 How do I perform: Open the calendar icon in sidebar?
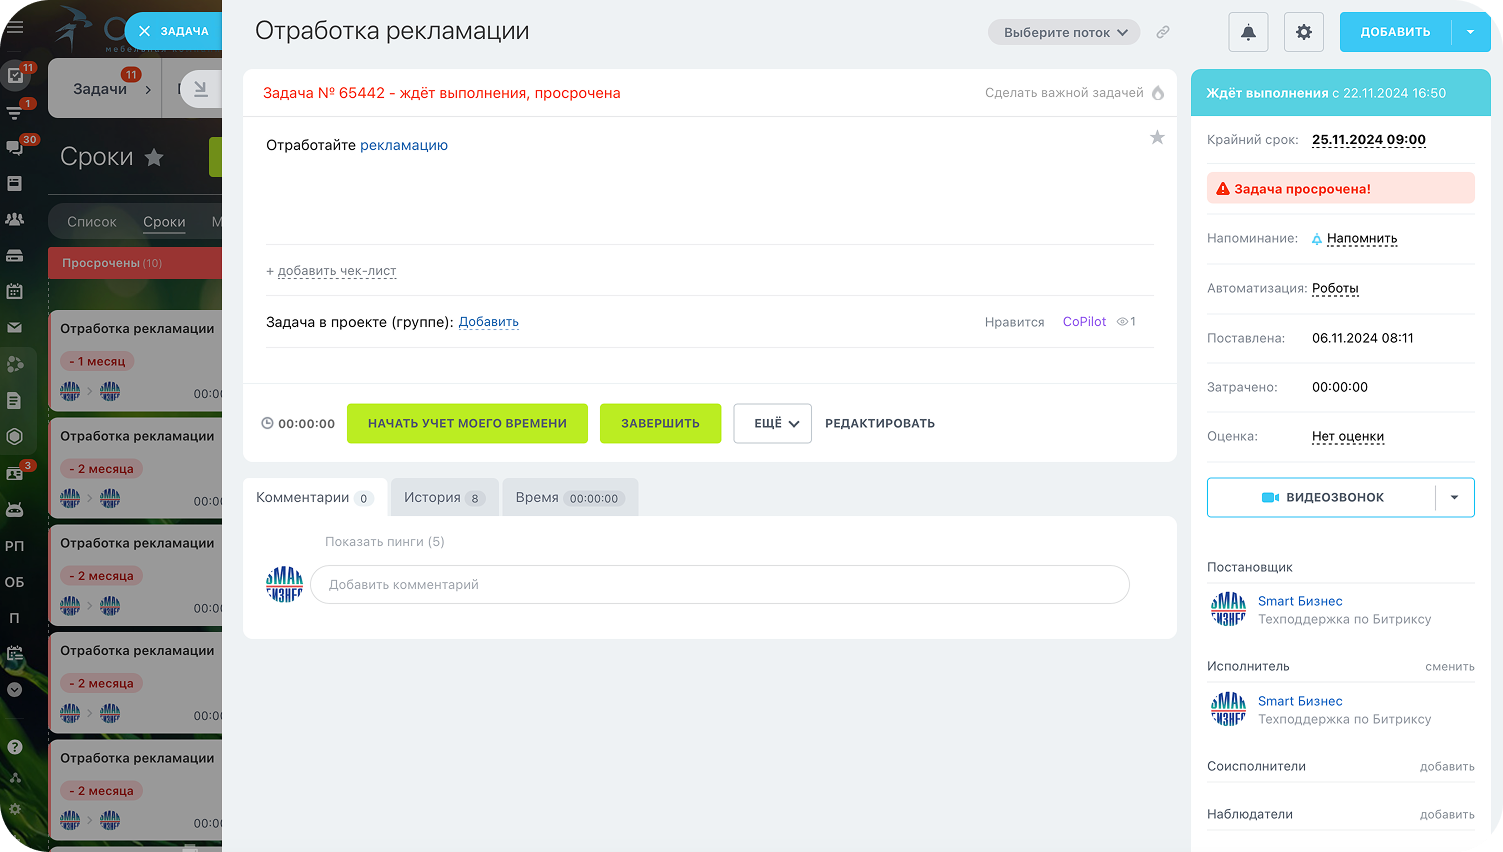tap(15, 291)
